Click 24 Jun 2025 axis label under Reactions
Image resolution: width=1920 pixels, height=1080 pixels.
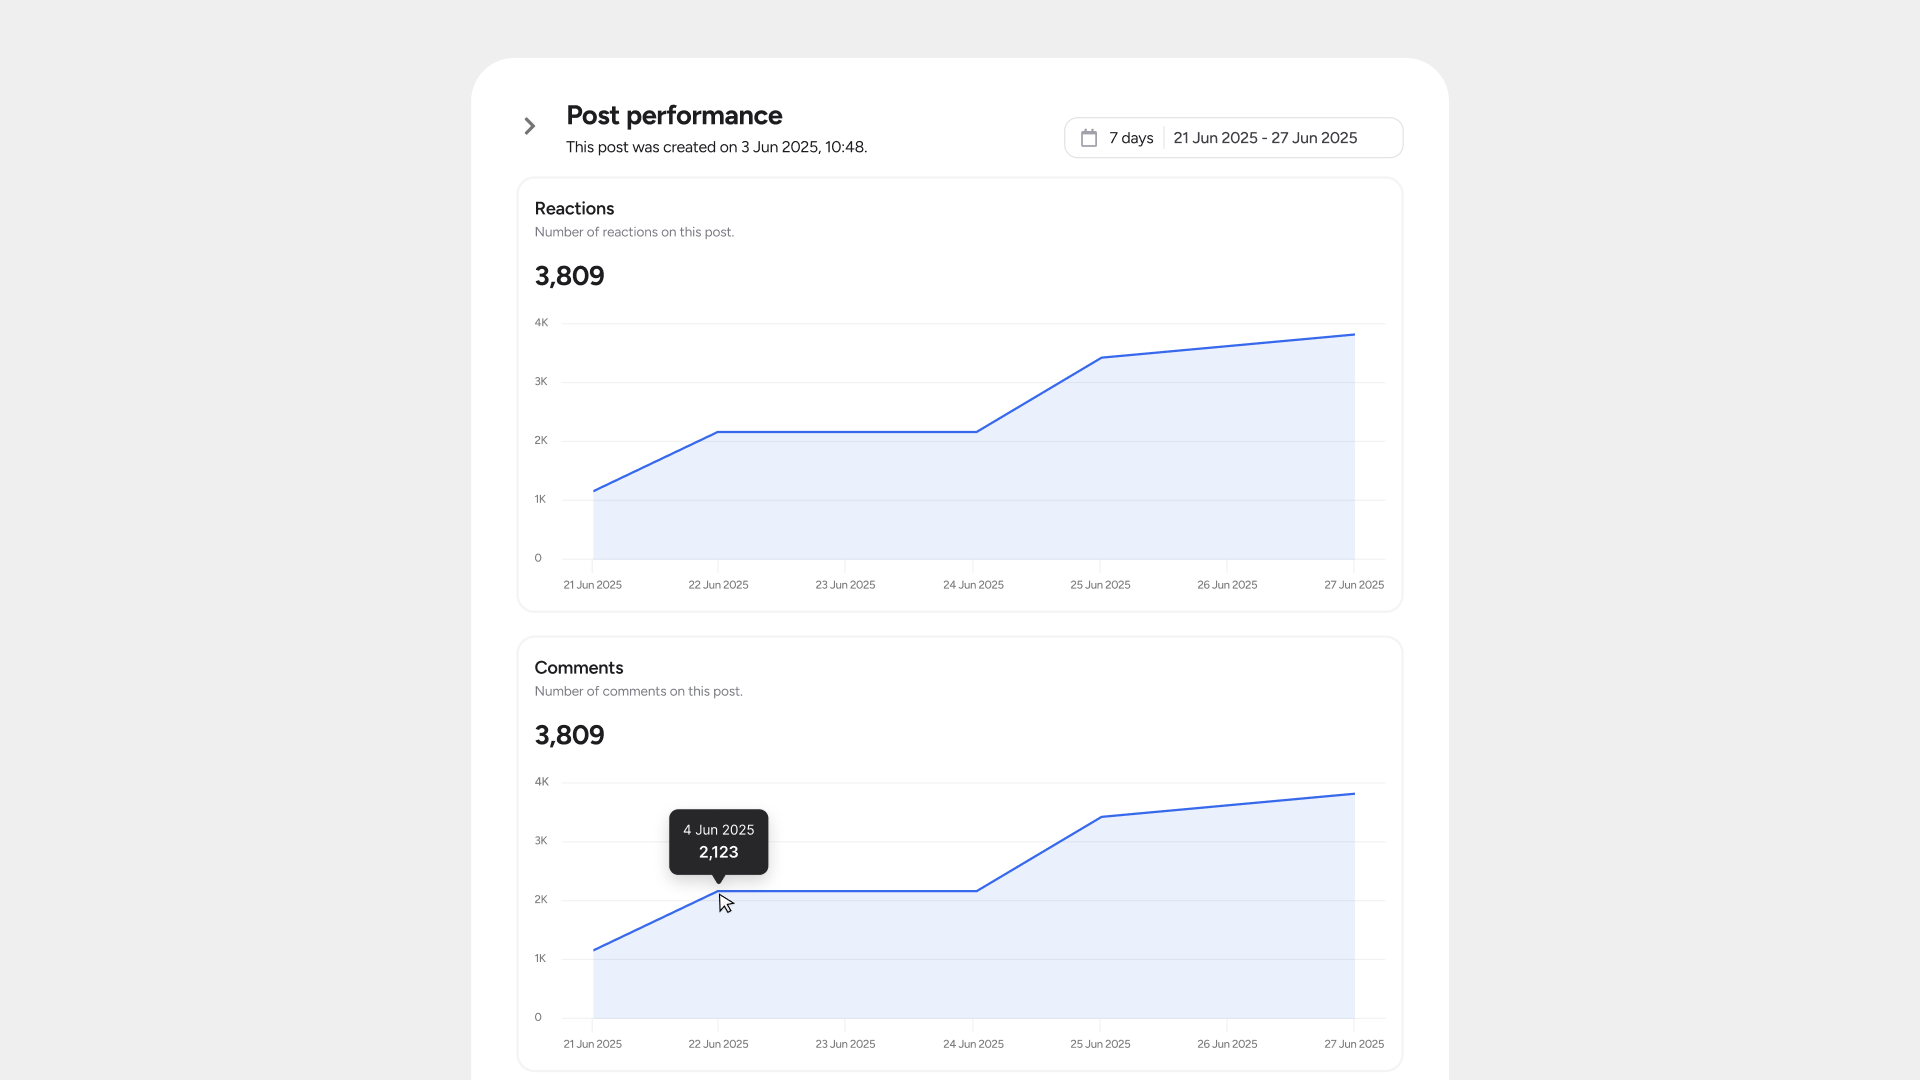[973, 585]
